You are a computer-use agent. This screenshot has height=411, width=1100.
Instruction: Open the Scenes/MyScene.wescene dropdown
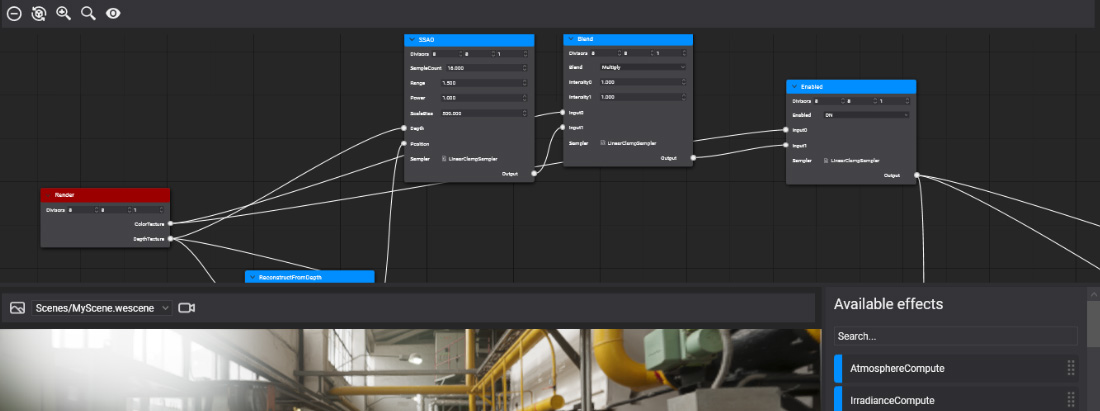coord(102,308)
